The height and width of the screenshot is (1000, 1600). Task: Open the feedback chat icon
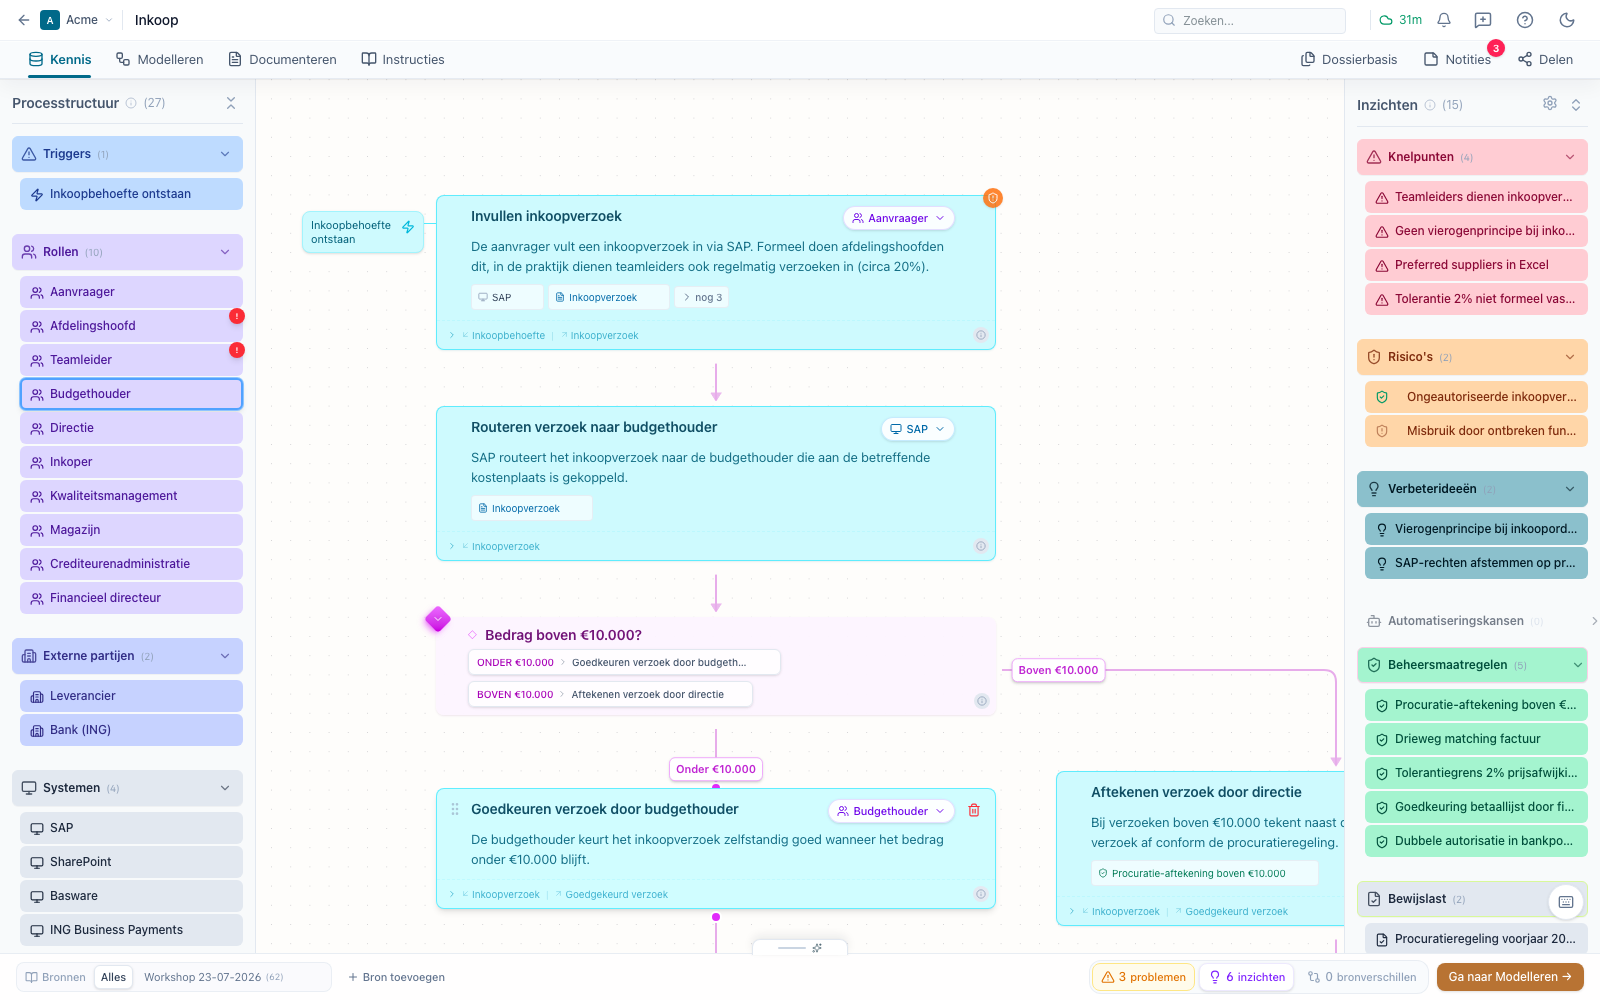tap(1483, 20)
